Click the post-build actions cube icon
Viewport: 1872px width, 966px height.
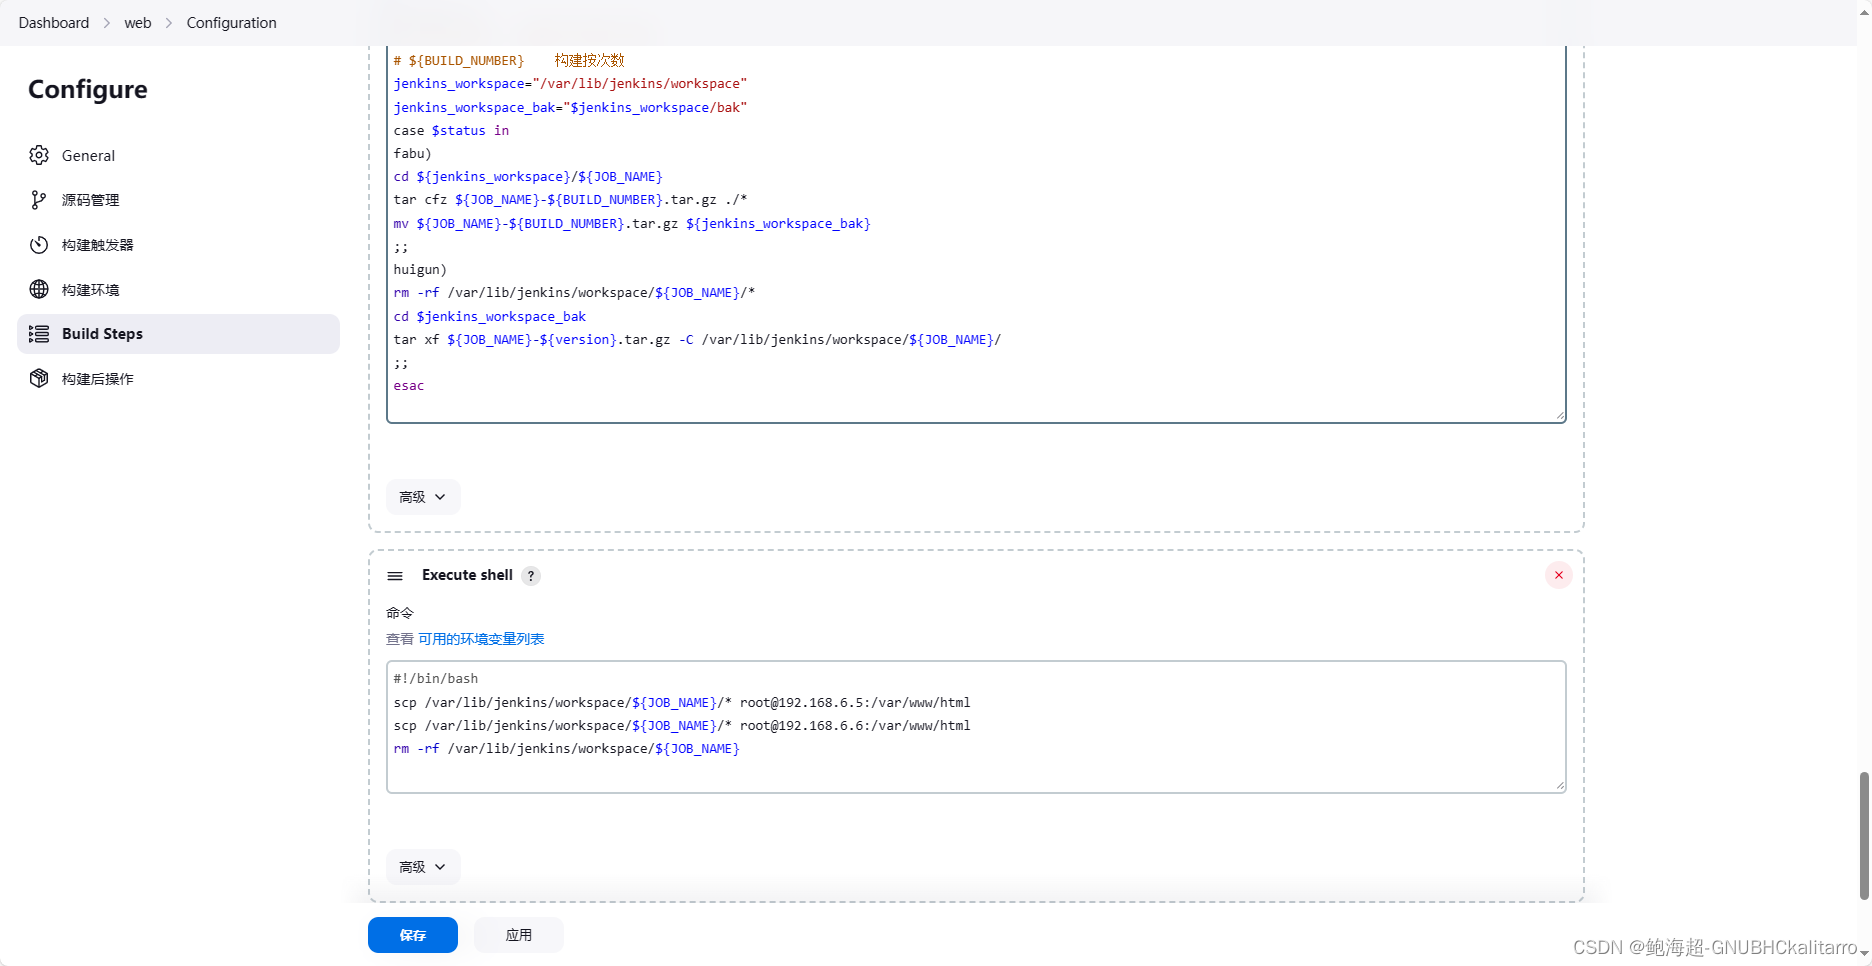[x=39, y=378]
